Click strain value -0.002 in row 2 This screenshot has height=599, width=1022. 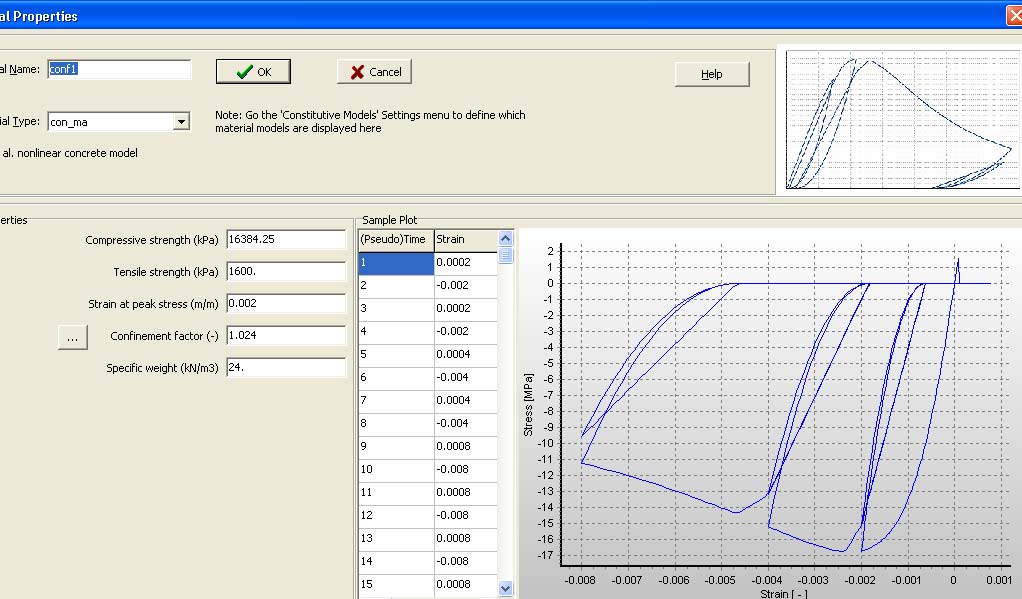[x=465, y=285]
